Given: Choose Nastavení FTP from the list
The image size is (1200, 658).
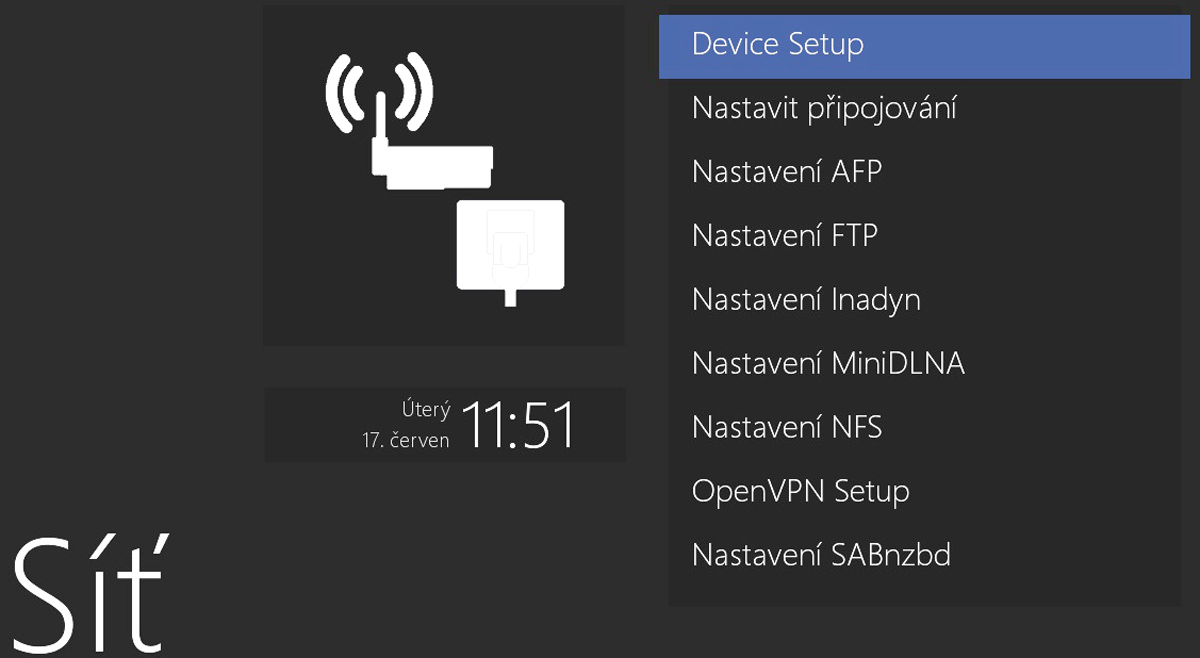Looking at the screenshot, I should 784,236.
